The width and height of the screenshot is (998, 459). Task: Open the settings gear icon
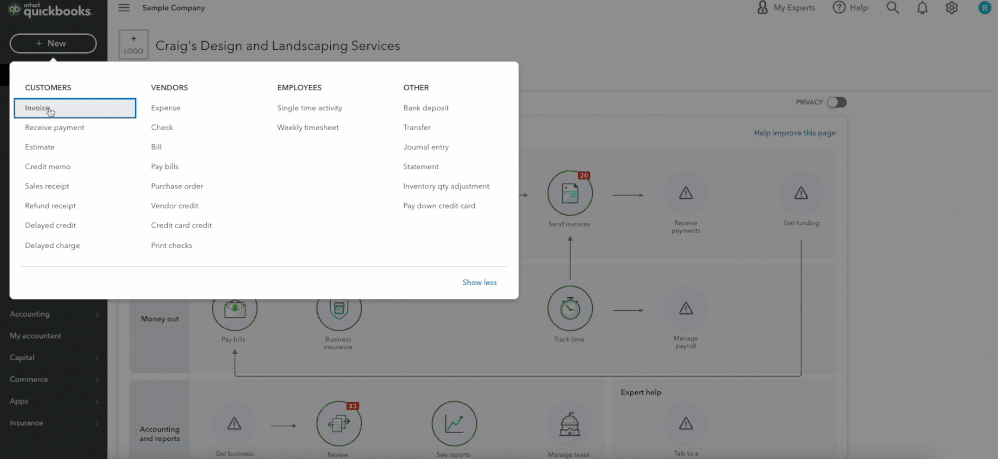[952, 8]
